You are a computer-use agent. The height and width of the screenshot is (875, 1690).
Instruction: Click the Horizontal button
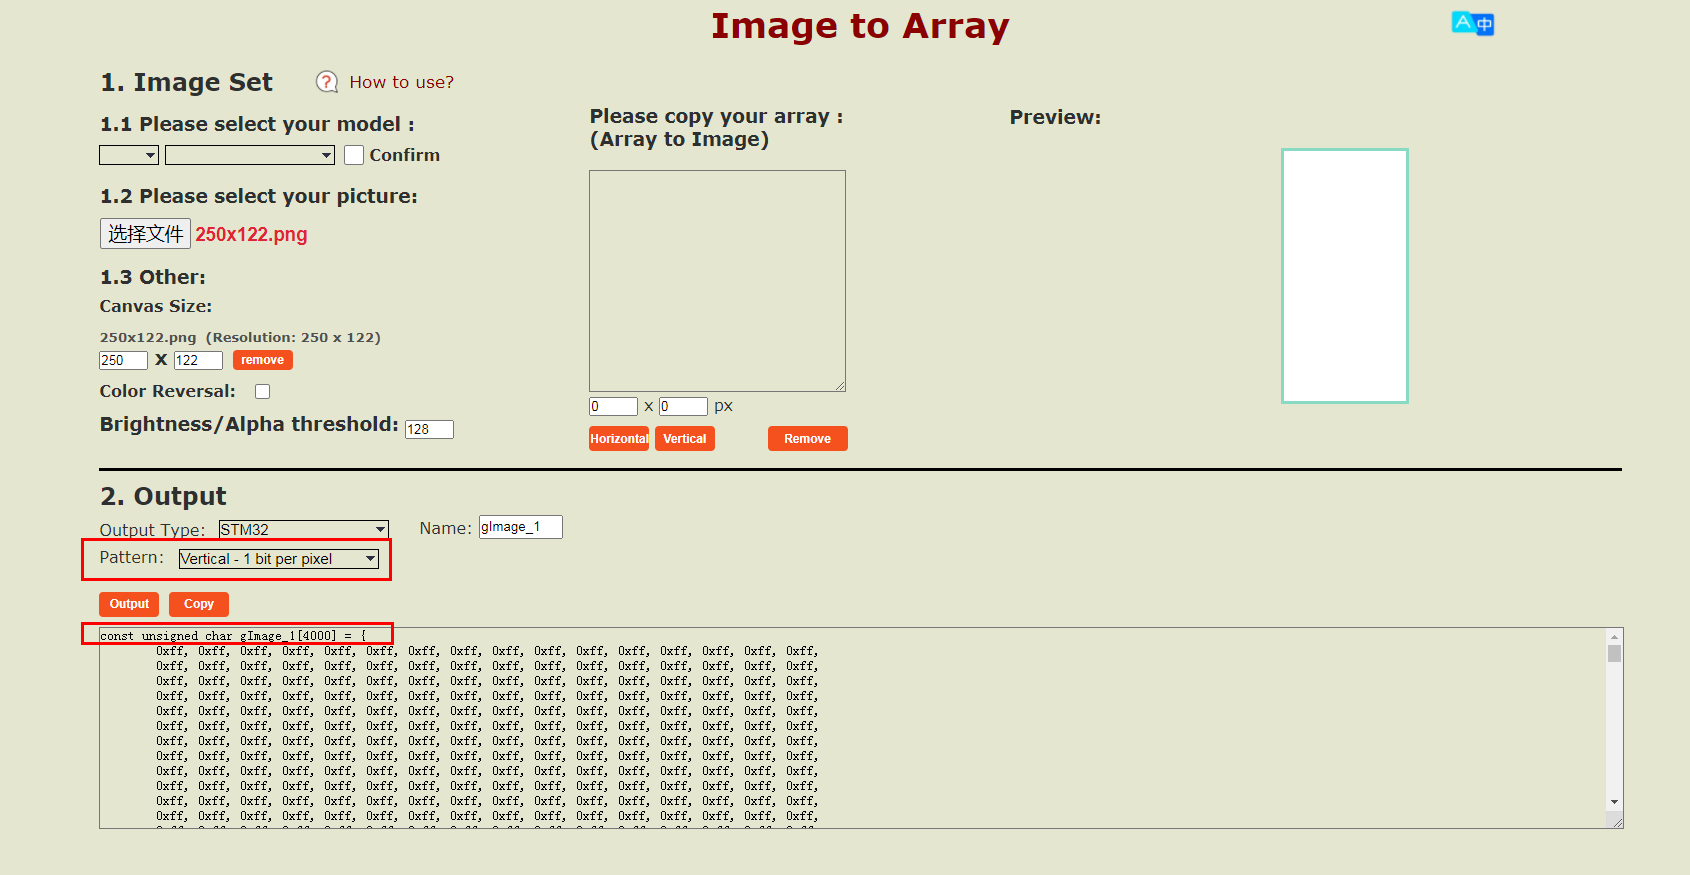click(619, 439)
